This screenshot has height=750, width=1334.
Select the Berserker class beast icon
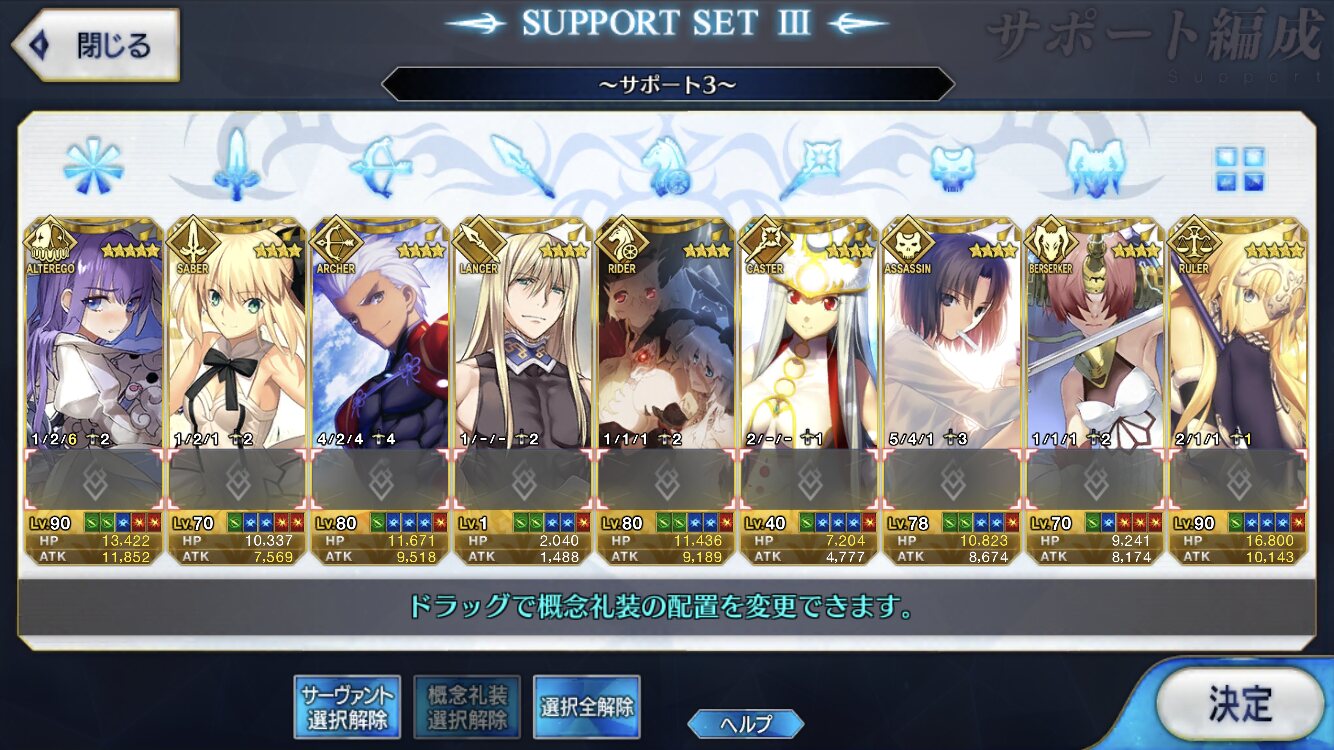point(1097,166)
